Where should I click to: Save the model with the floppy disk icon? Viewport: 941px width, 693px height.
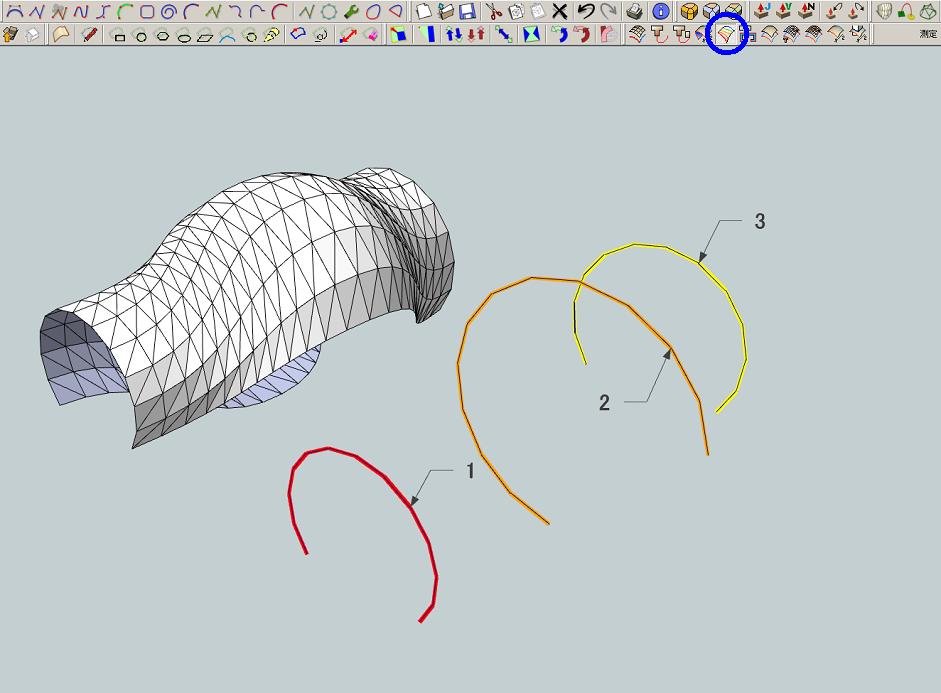[x=467, y=11]
